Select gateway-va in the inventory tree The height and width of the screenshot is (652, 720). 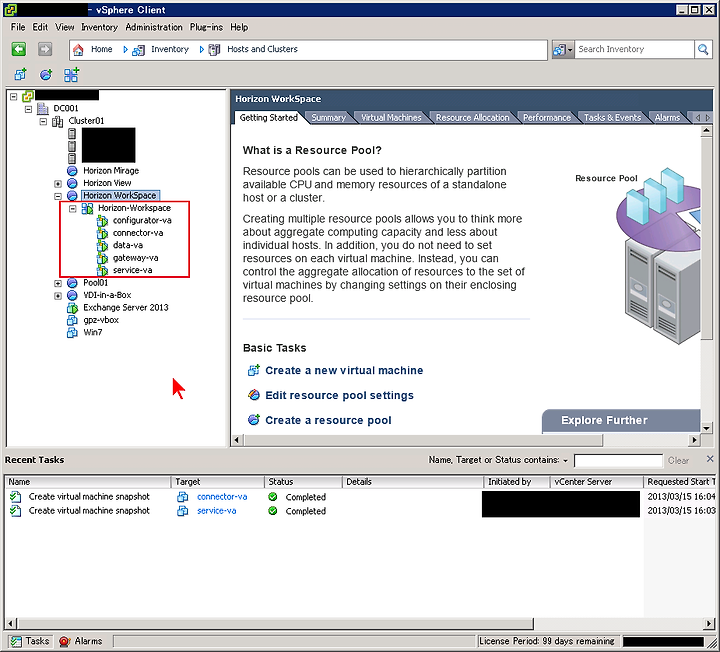[x=135, y=258]
